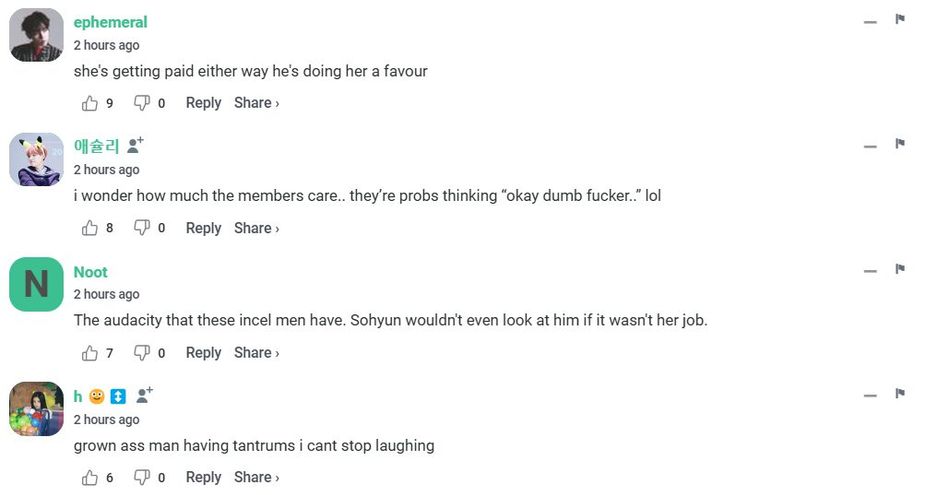Upvote Noot's comment about Sohyun

point(90,353)
